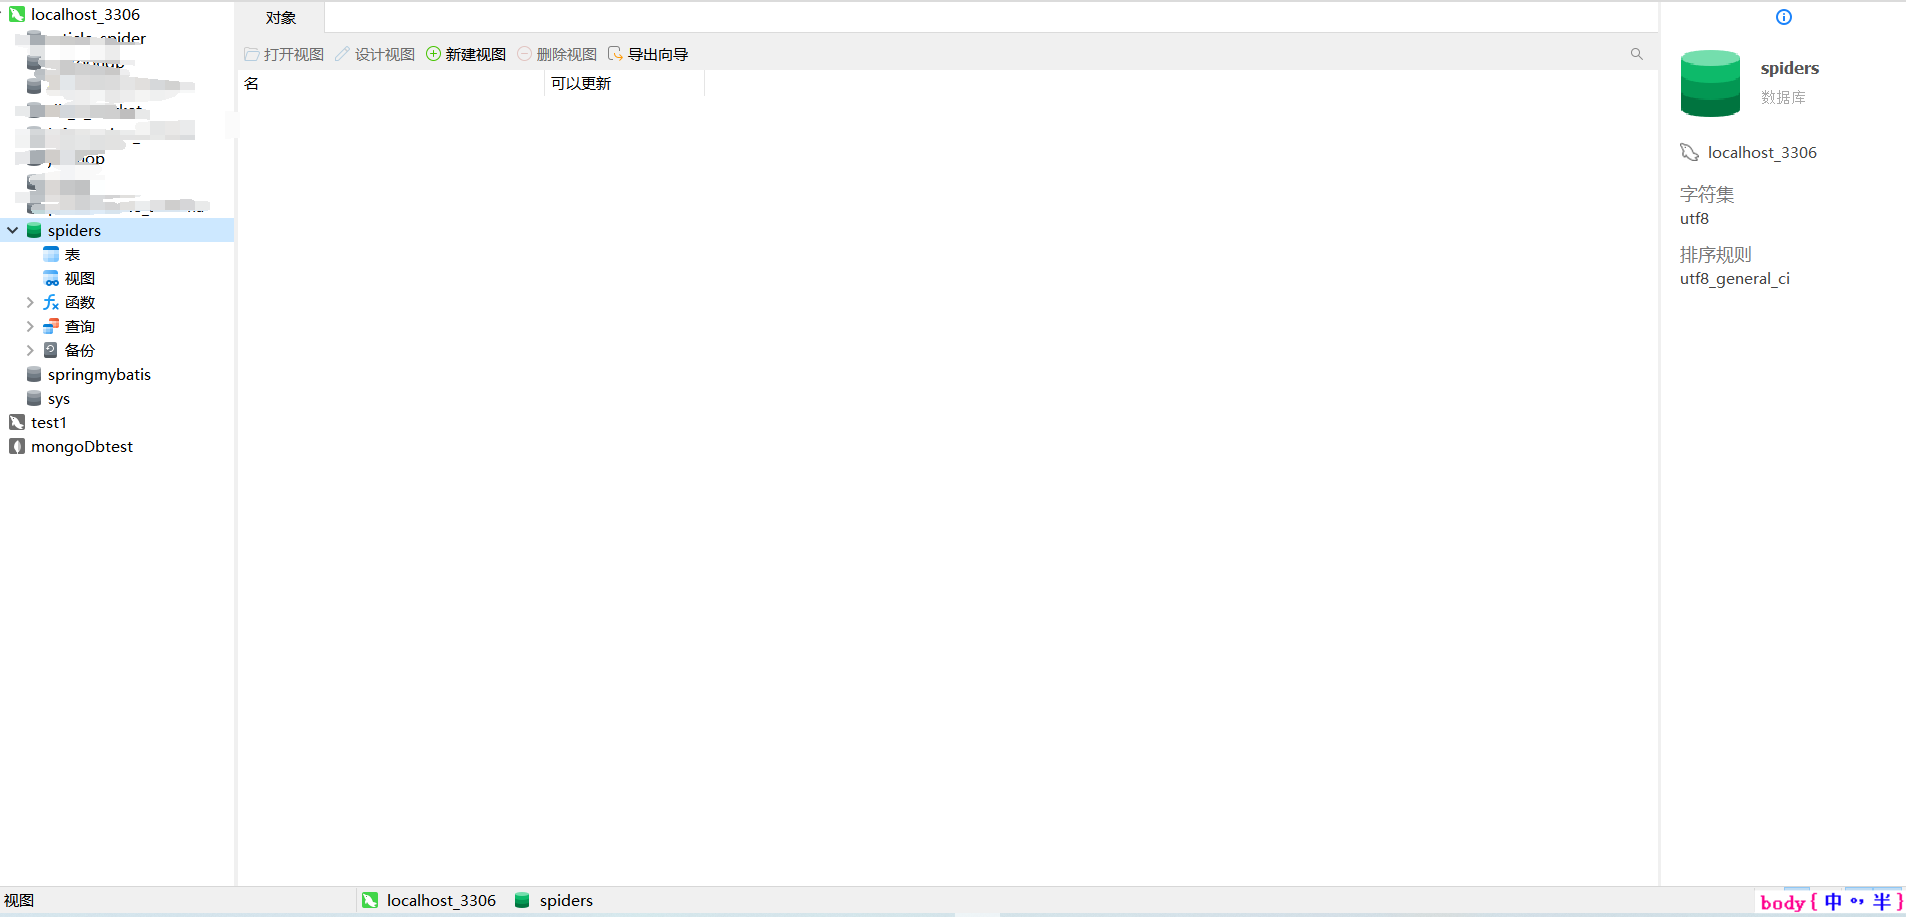
Task: Click the grey springmybatis database icon
Action: (x=34, y=374)
